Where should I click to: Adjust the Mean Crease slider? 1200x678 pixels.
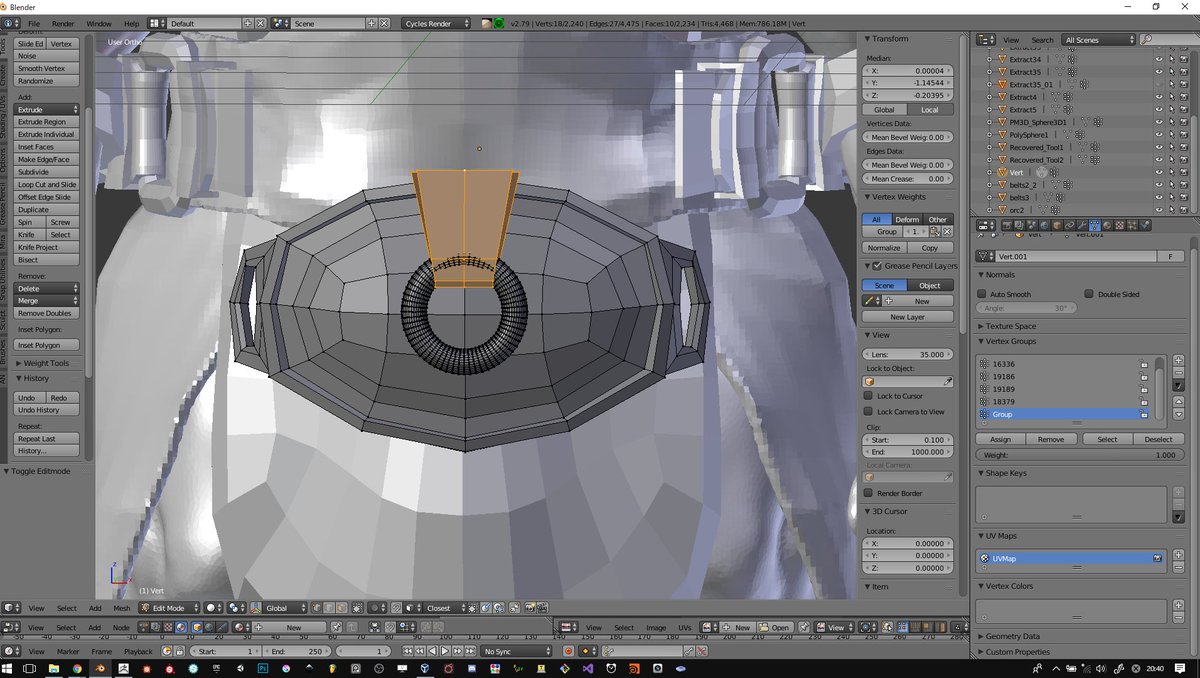pos(907,178)
